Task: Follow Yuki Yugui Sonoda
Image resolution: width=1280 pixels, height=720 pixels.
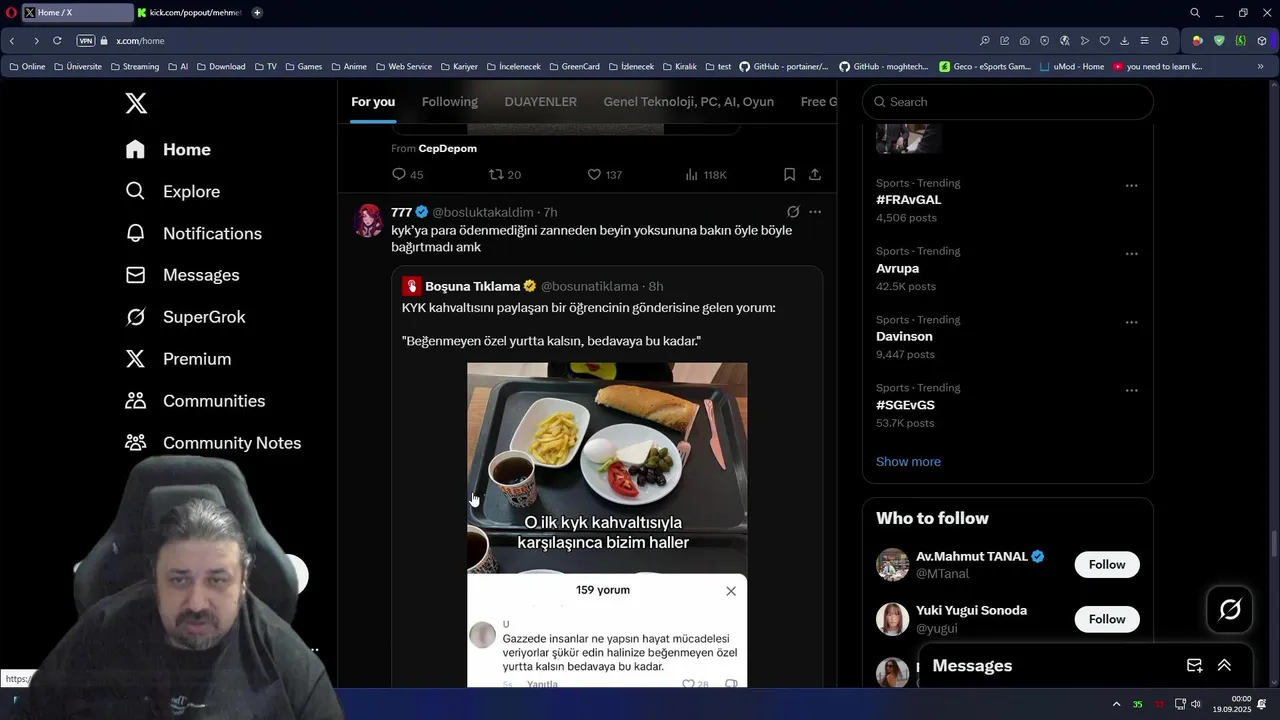Action: pyautogui.click(x=1107, y=619)
